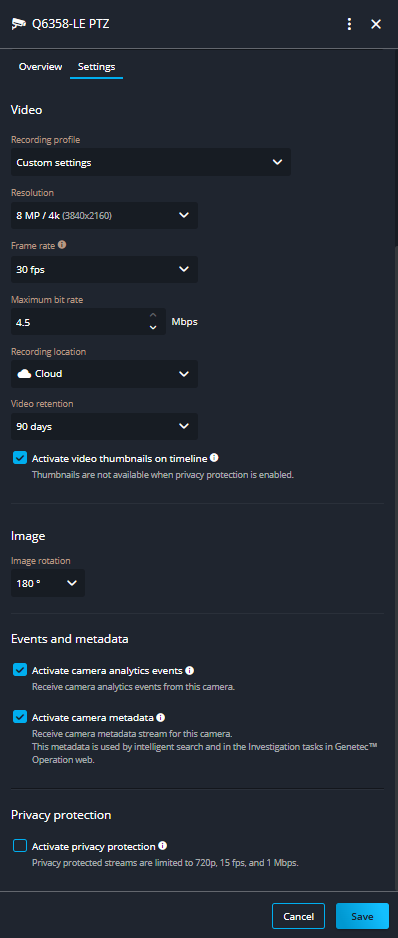Close the Q6358-LE PTZ panel
The image size is (398, 938).
point(376,24)
